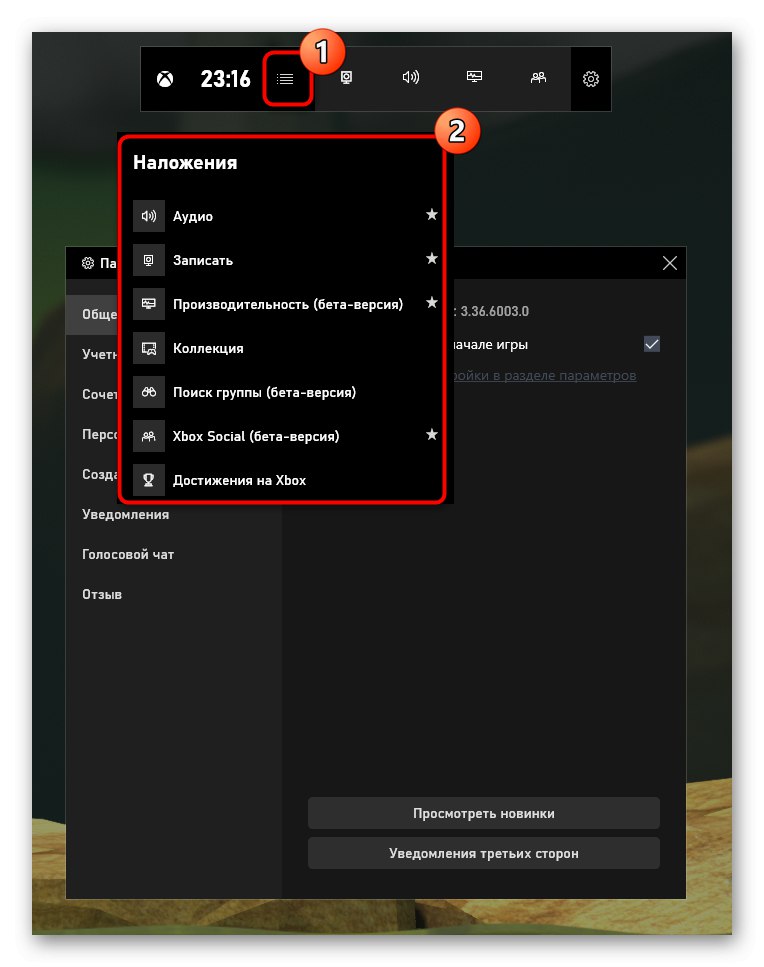Screen dimensions: 764x967
Task: Click the Xbox logo in the Game Bar
Action: pos(165,79)
